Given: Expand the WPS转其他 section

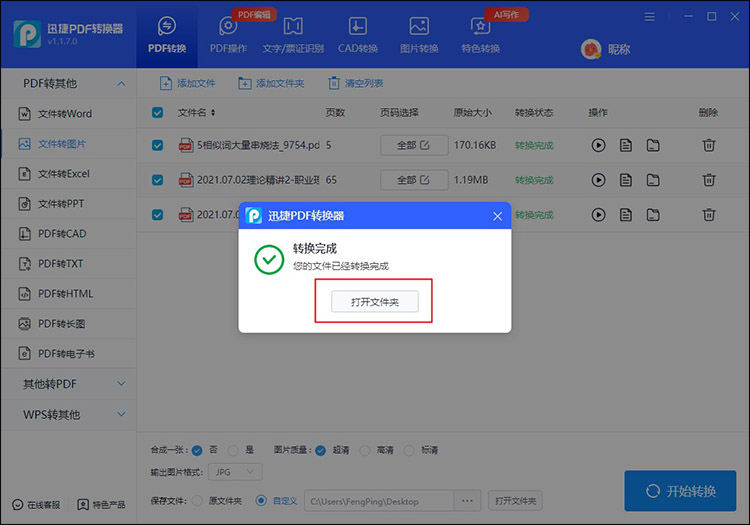Looking at the screenshot, I should 68,415.
